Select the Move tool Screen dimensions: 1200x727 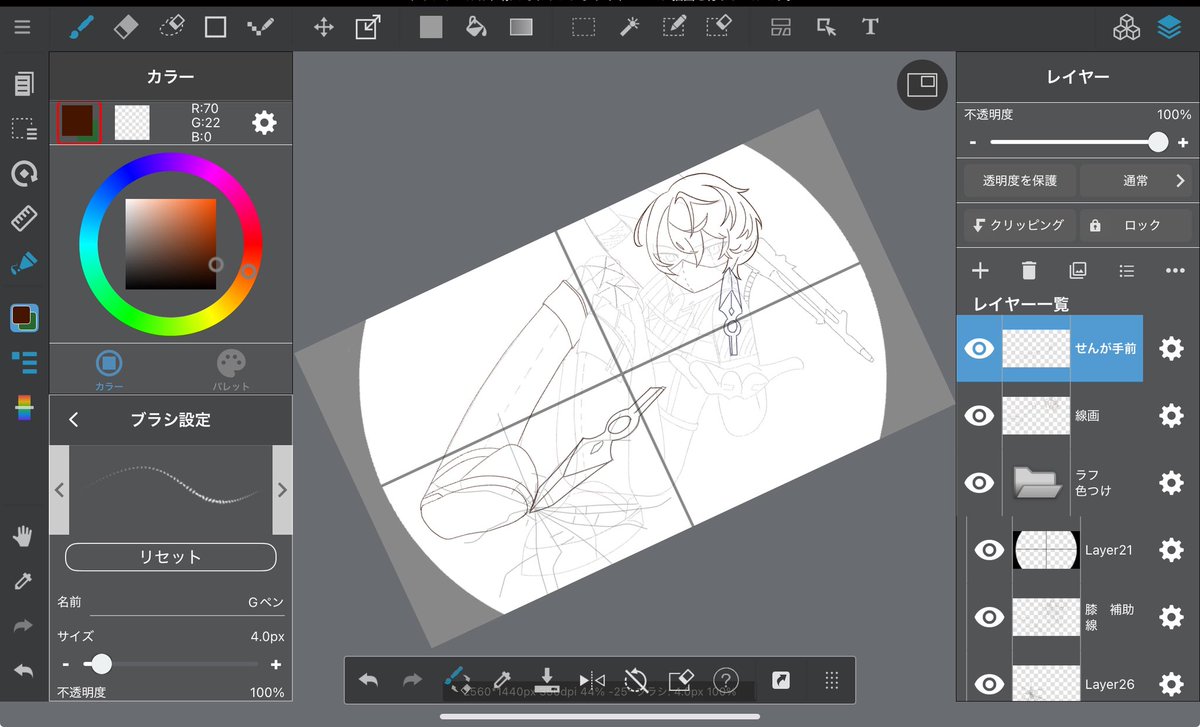point(323,27)
